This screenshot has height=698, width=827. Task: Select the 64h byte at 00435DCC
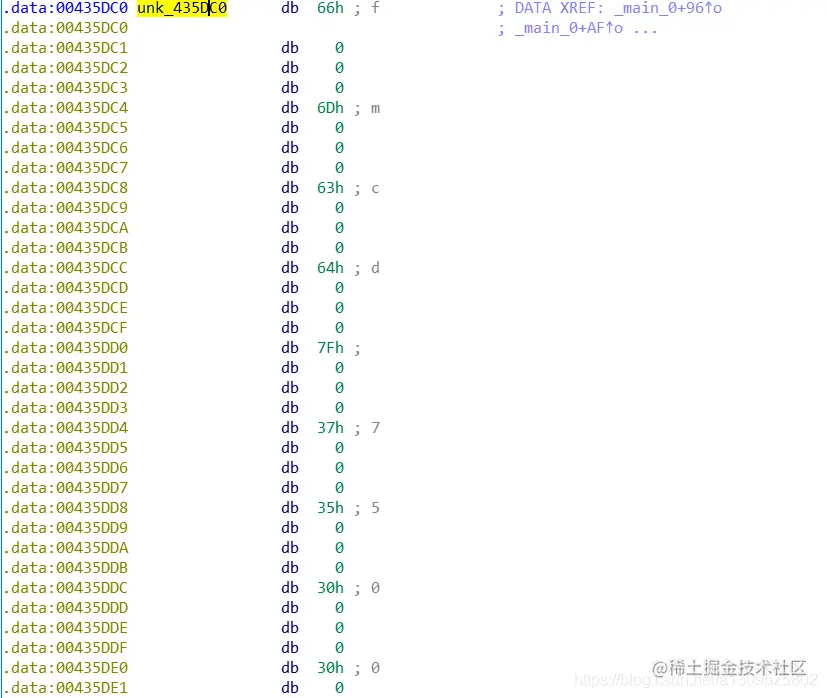[x=330, y=268]
